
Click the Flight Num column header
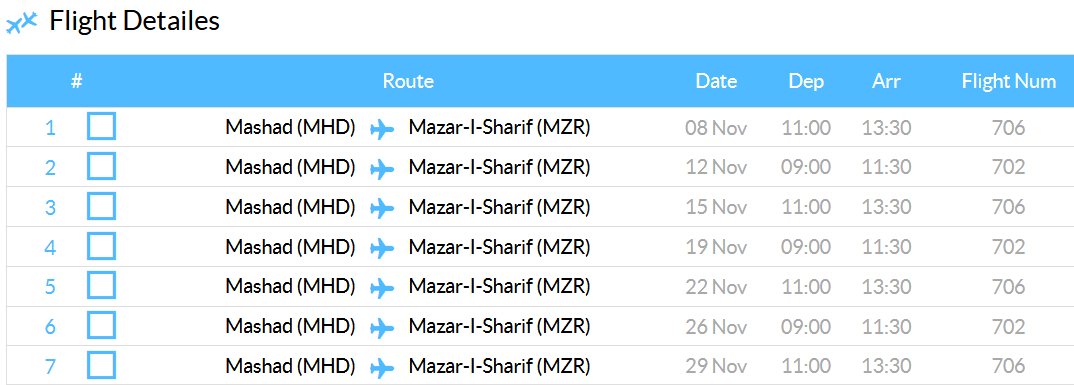tap(1009, 81)
